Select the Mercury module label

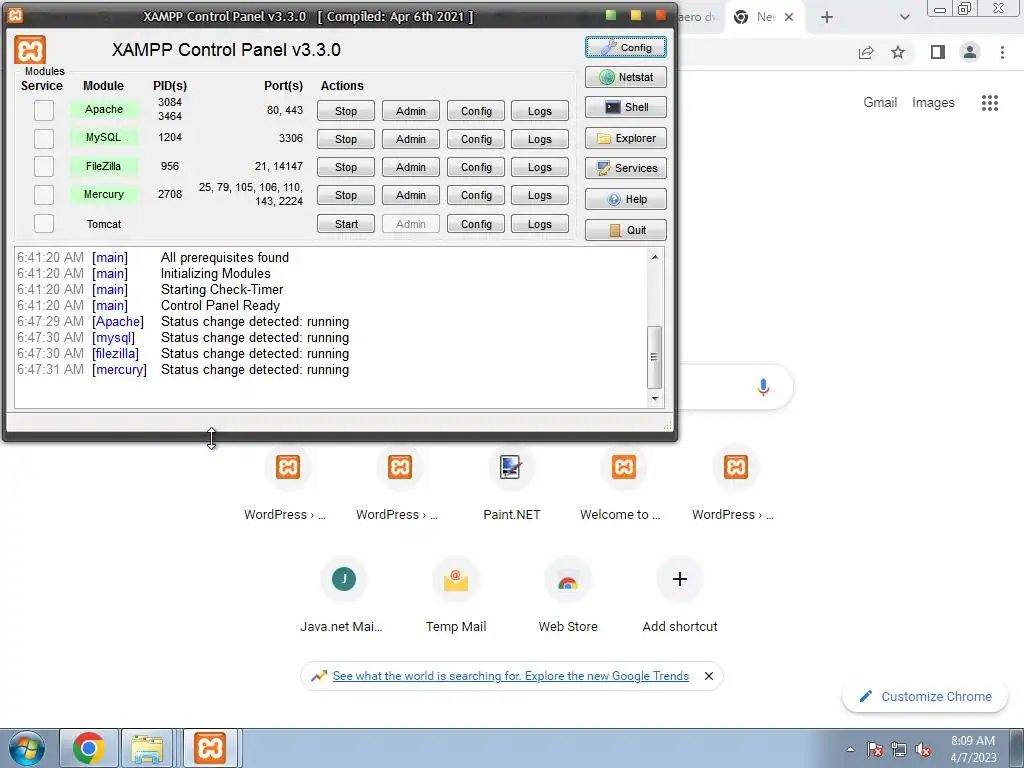pyautogui.click(x=104, y=194)
